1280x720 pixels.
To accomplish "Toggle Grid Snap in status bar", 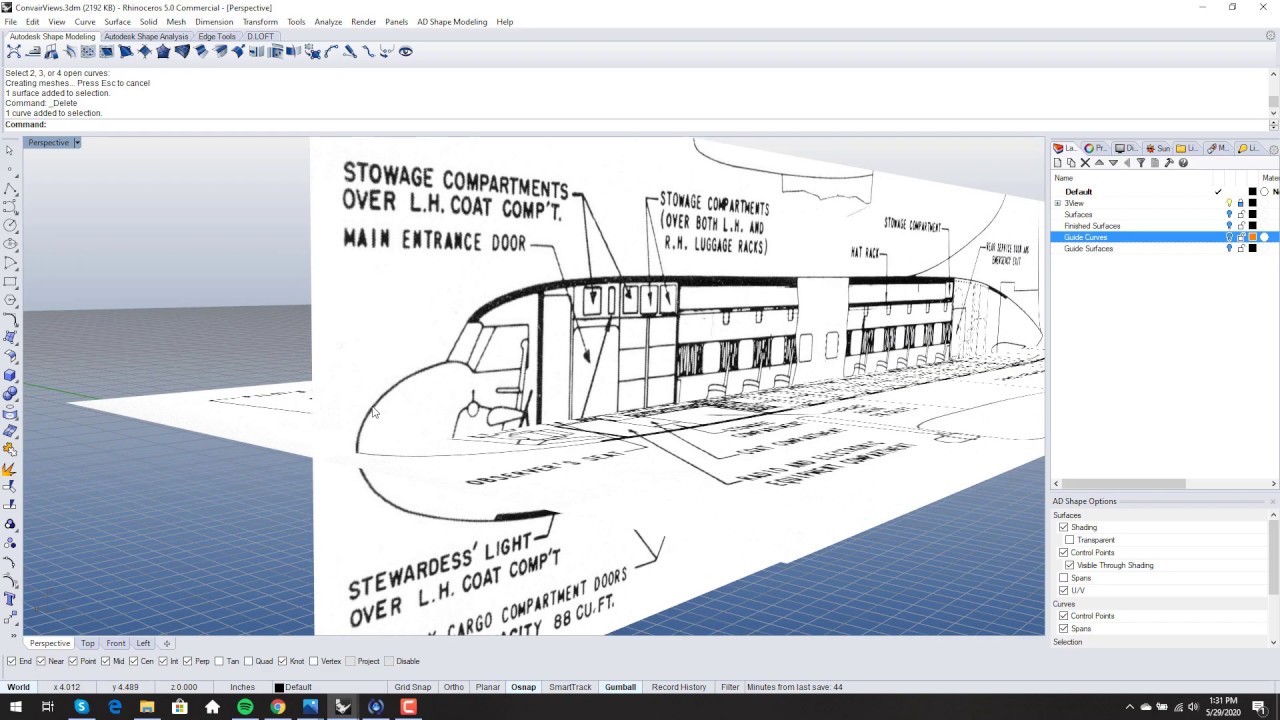I will 412,687.
